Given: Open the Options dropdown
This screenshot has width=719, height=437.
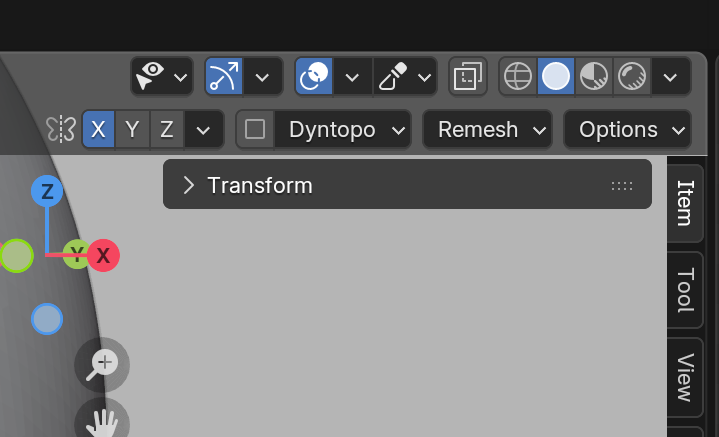Looking at the screenshot, I should (627, 129).
